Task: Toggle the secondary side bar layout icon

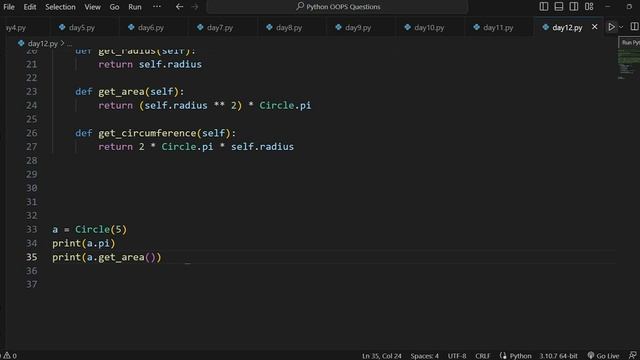Action: [573, 7]
